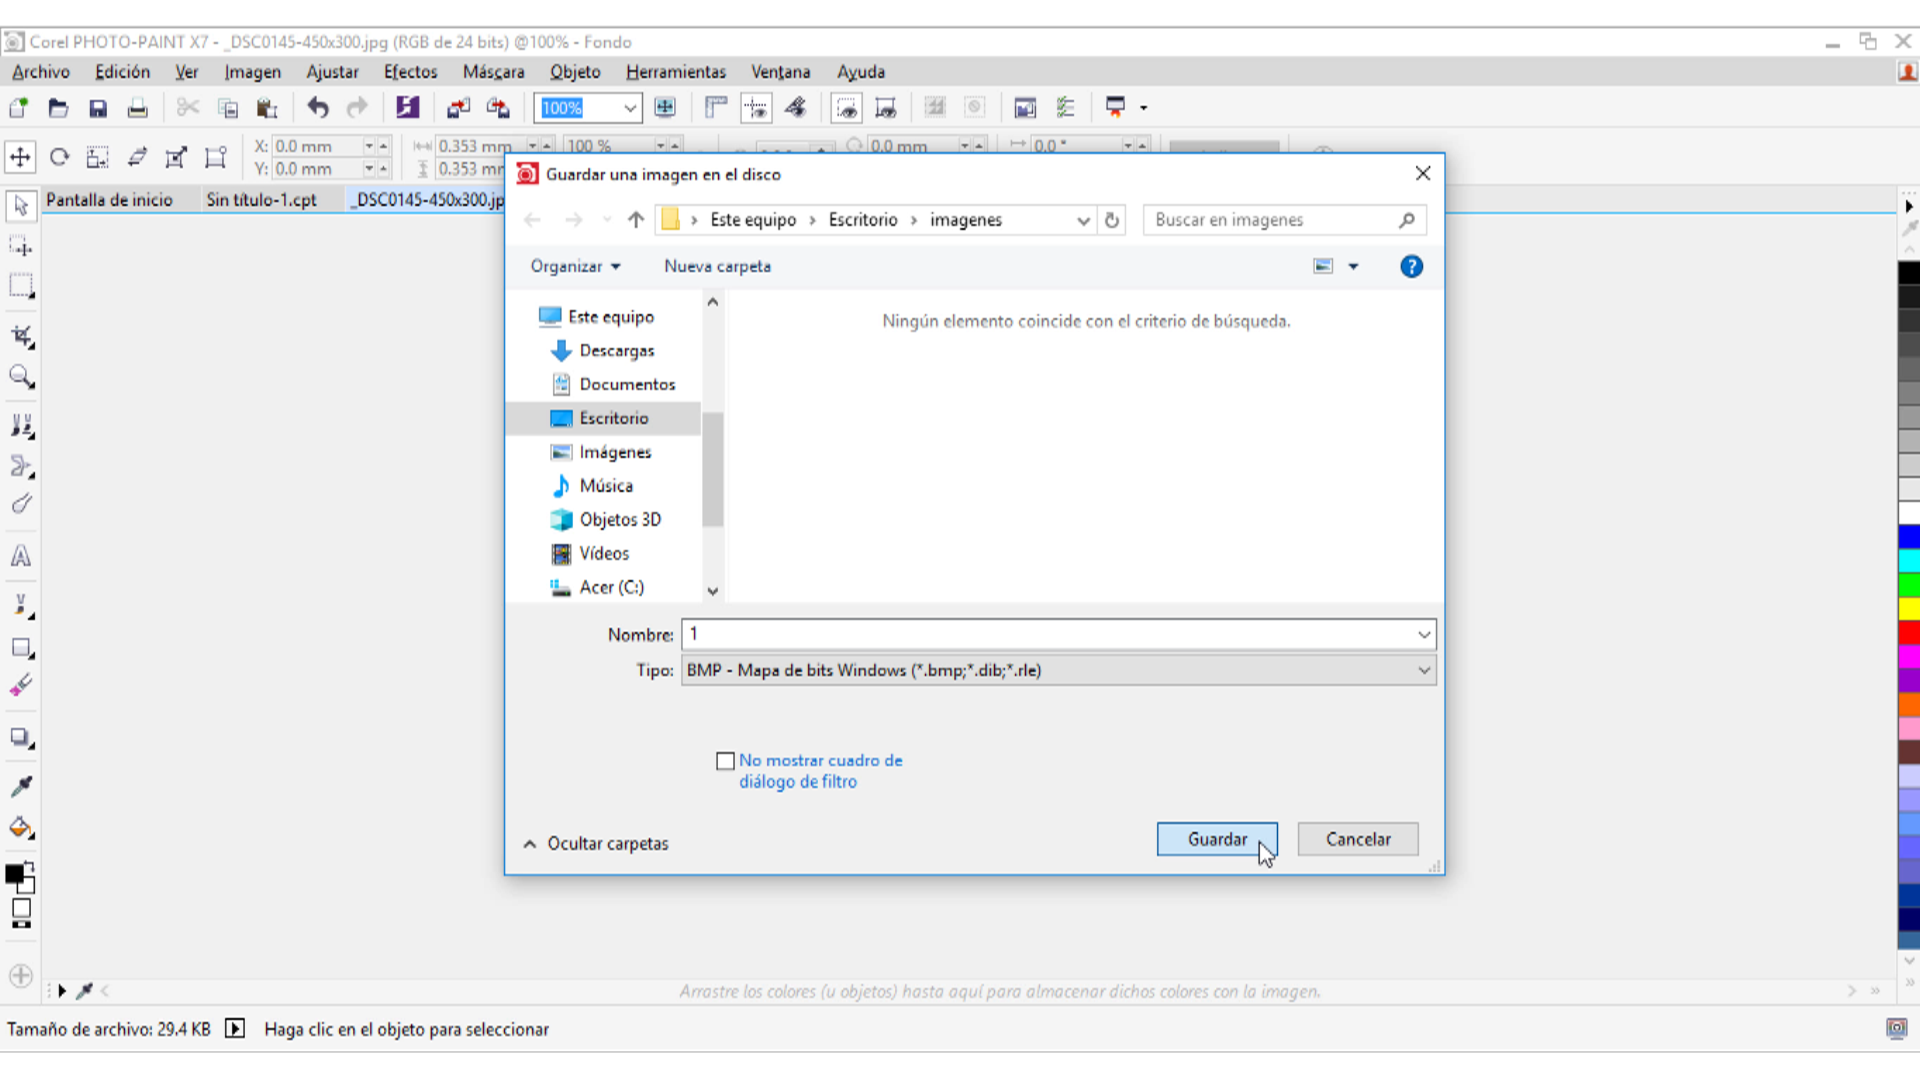Select the Zoom tool in toolbox
Image resolution: width=1920 pixels, height=1080 pixels.
(21, 377)
